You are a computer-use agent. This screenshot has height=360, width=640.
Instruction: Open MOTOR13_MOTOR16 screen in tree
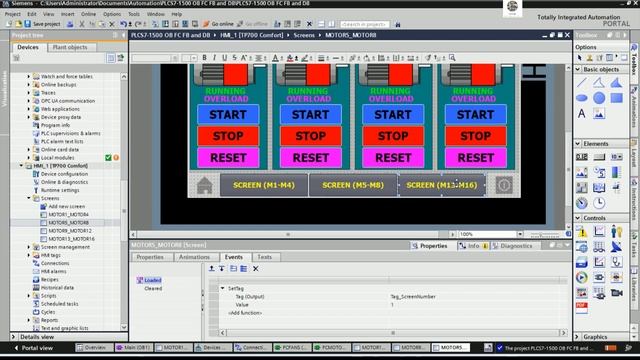tap(71, 239)
